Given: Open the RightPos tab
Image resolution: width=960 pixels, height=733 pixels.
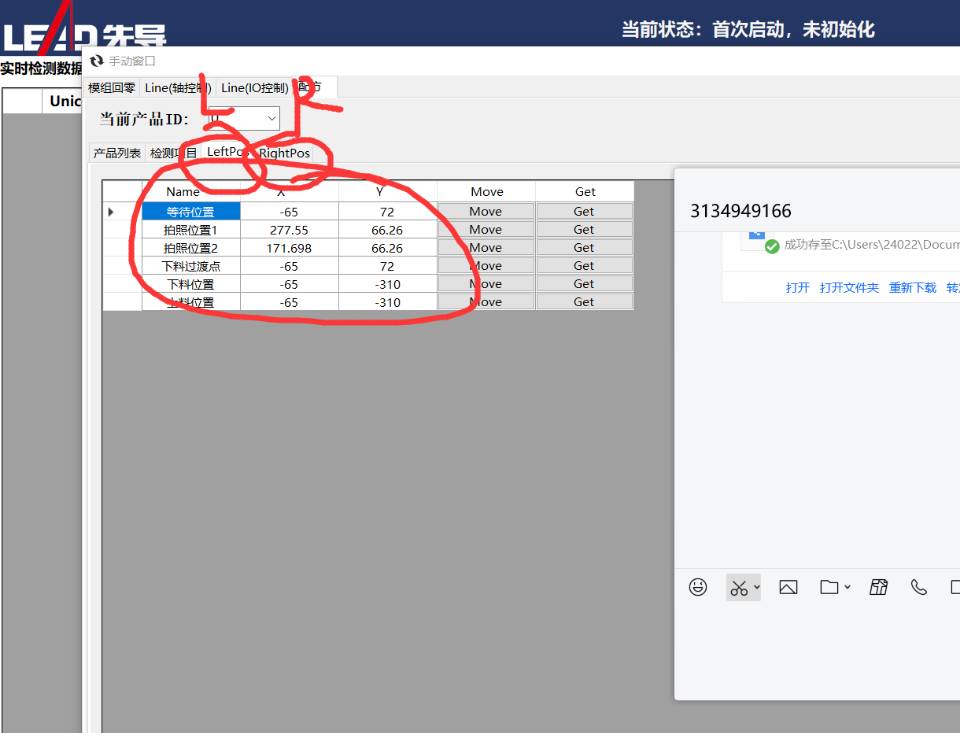Looking at the screenshot, I should tap(284, 153).
